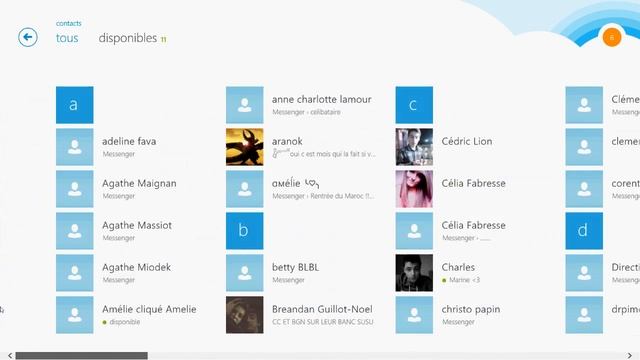Click the scrollbar right arrow
The height and width of the screenshot is (360, 640).
(x=630, y=356)
